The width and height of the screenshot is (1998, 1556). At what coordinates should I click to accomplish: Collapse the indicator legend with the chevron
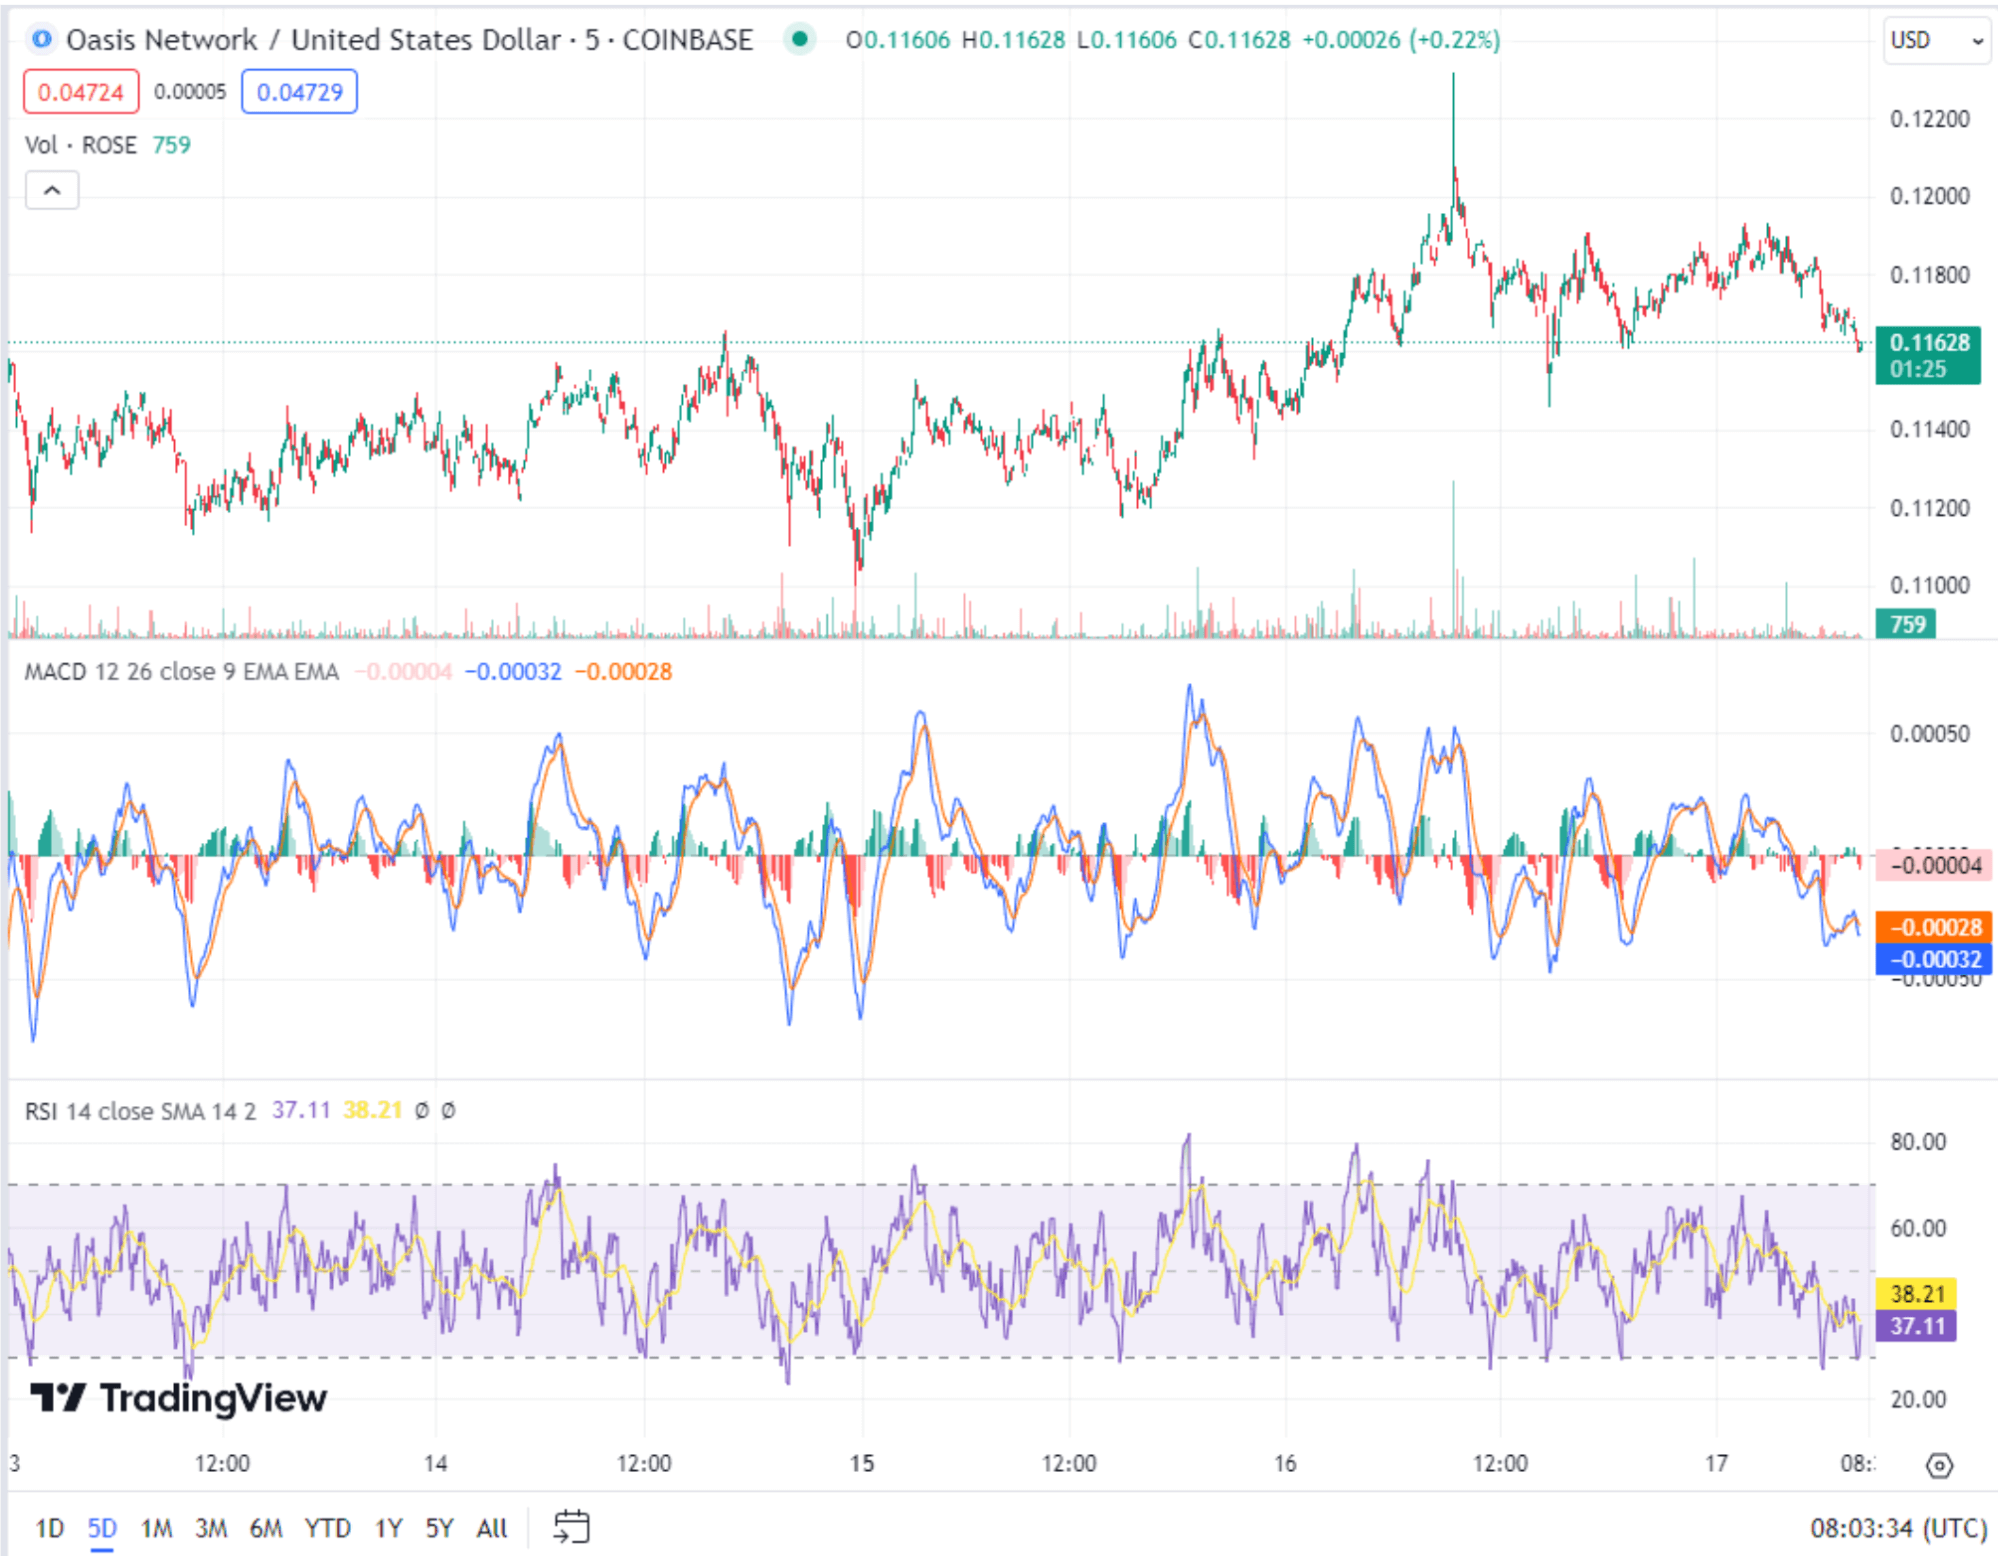(52, 190)
